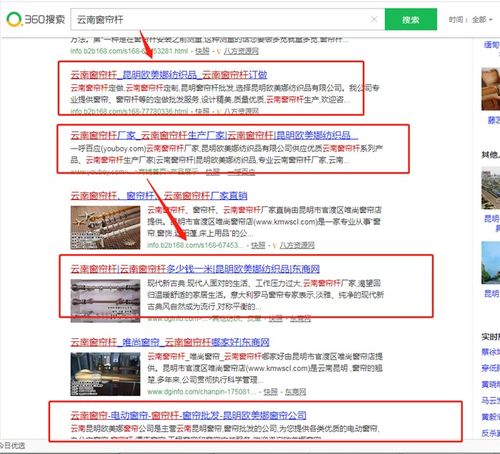The height and width of the screenshot is (454, 500).
Task: Open 快照 for the youboy.com result
Action: (x=213, y=172)
